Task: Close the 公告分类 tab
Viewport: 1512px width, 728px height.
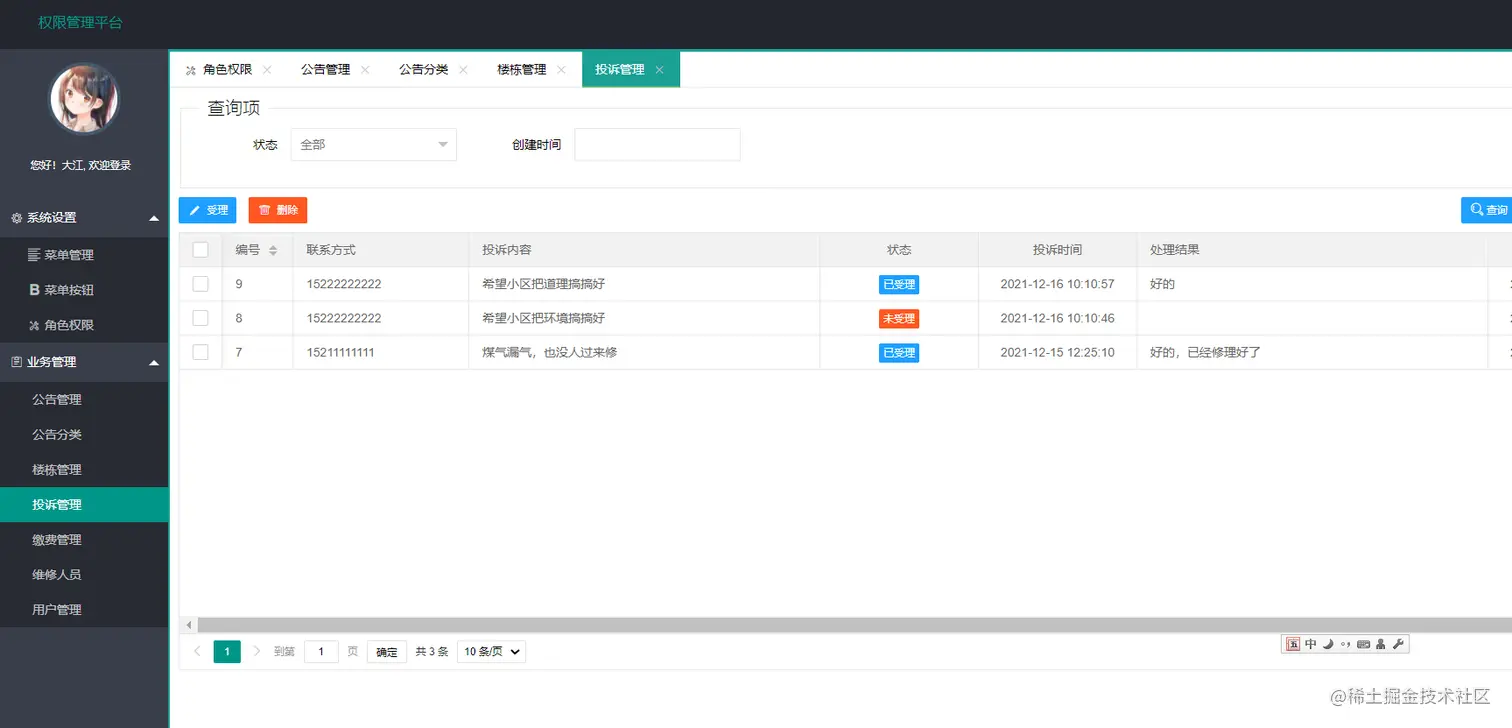Action: pyautogui.click(x=463, y=70)
